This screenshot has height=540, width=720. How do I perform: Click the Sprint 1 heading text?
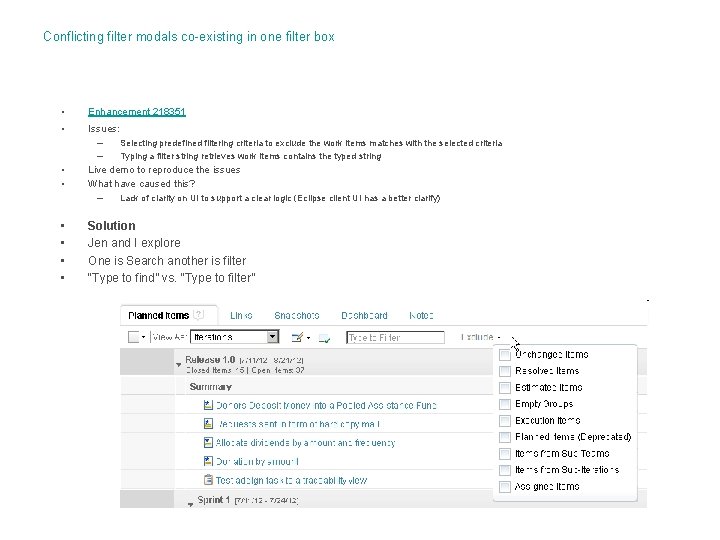[x=214, y=500]
